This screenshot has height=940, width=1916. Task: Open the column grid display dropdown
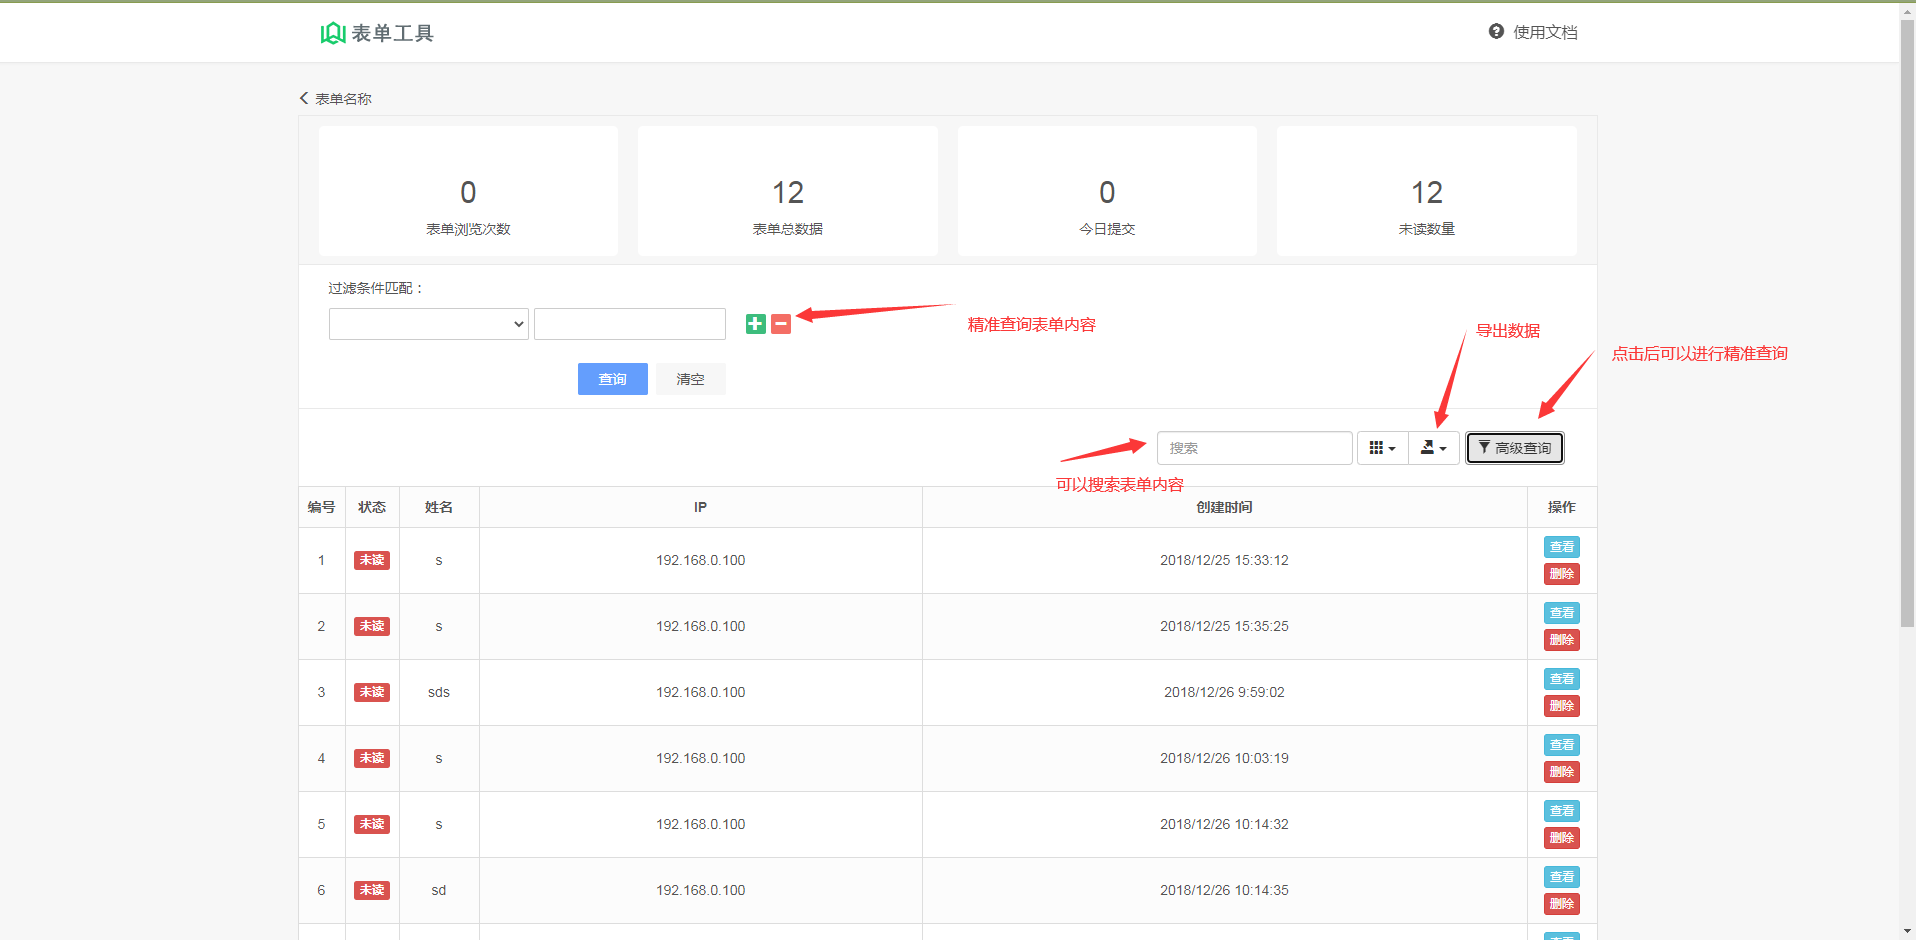[x=1382, y=448]
